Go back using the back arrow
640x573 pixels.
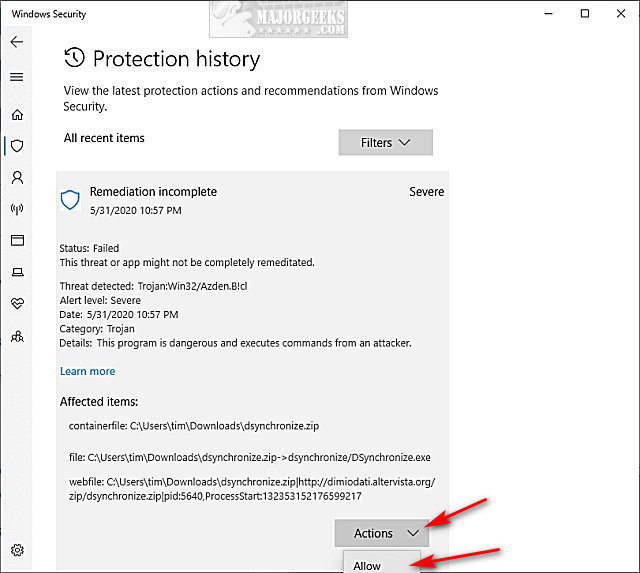(x=17, y=42)
